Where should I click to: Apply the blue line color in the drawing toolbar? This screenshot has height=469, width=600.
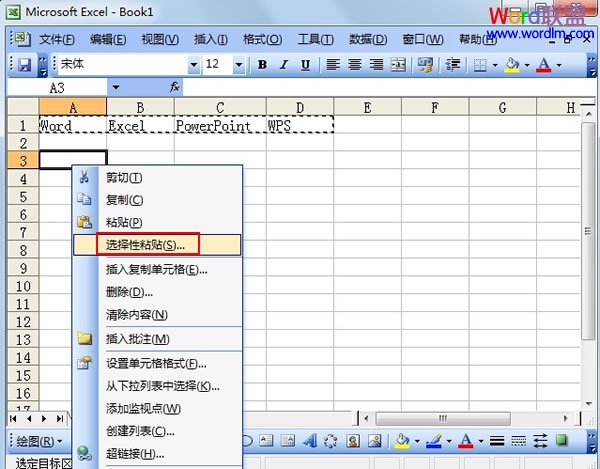click(x=434, y=441)
